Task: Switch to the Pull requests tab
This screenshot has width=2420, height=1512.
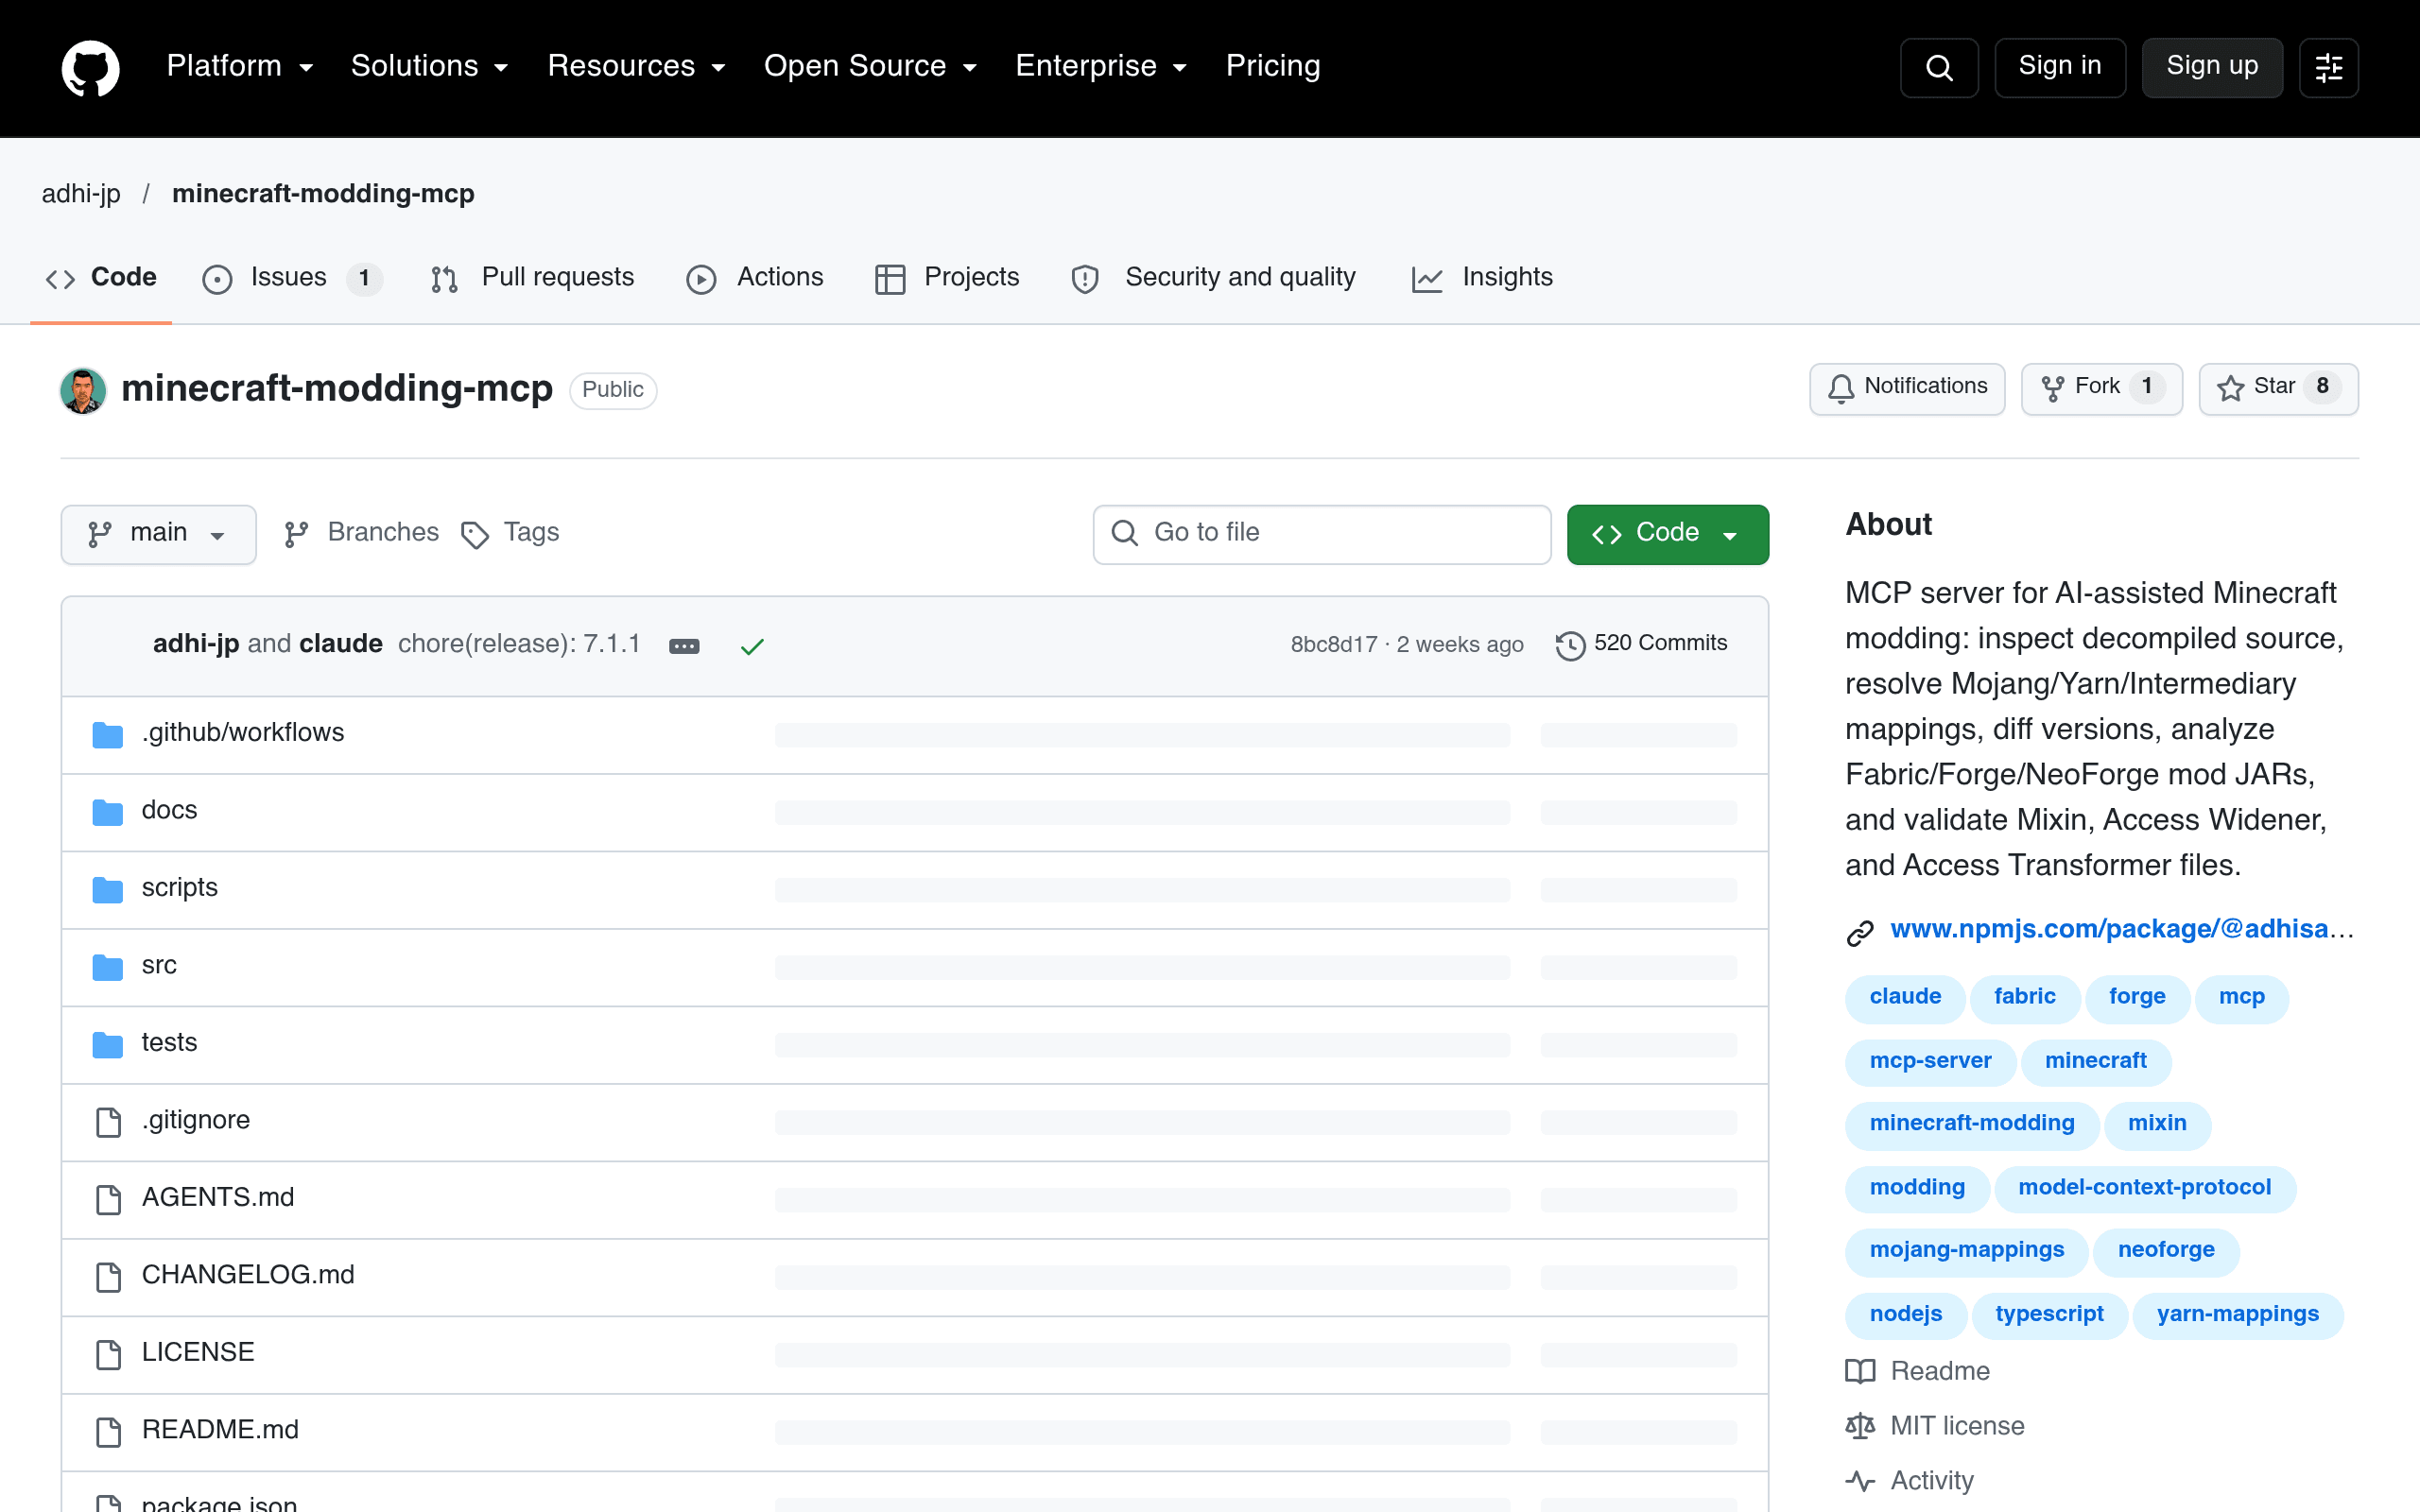Action: point(532,278)
